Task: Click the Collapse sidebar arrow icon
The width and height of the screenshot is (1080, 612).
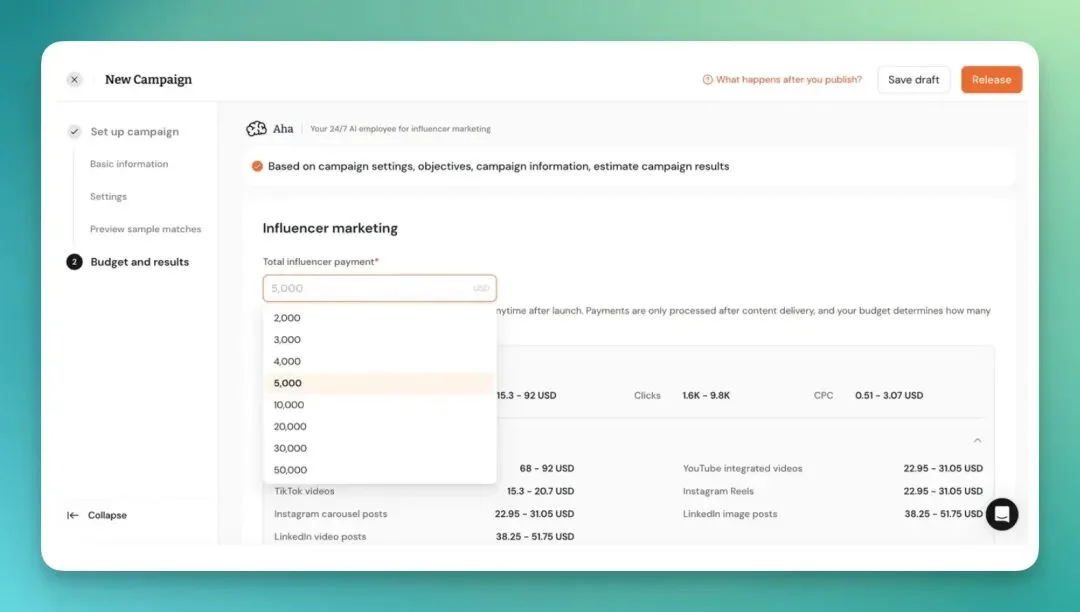Action: 73,516
